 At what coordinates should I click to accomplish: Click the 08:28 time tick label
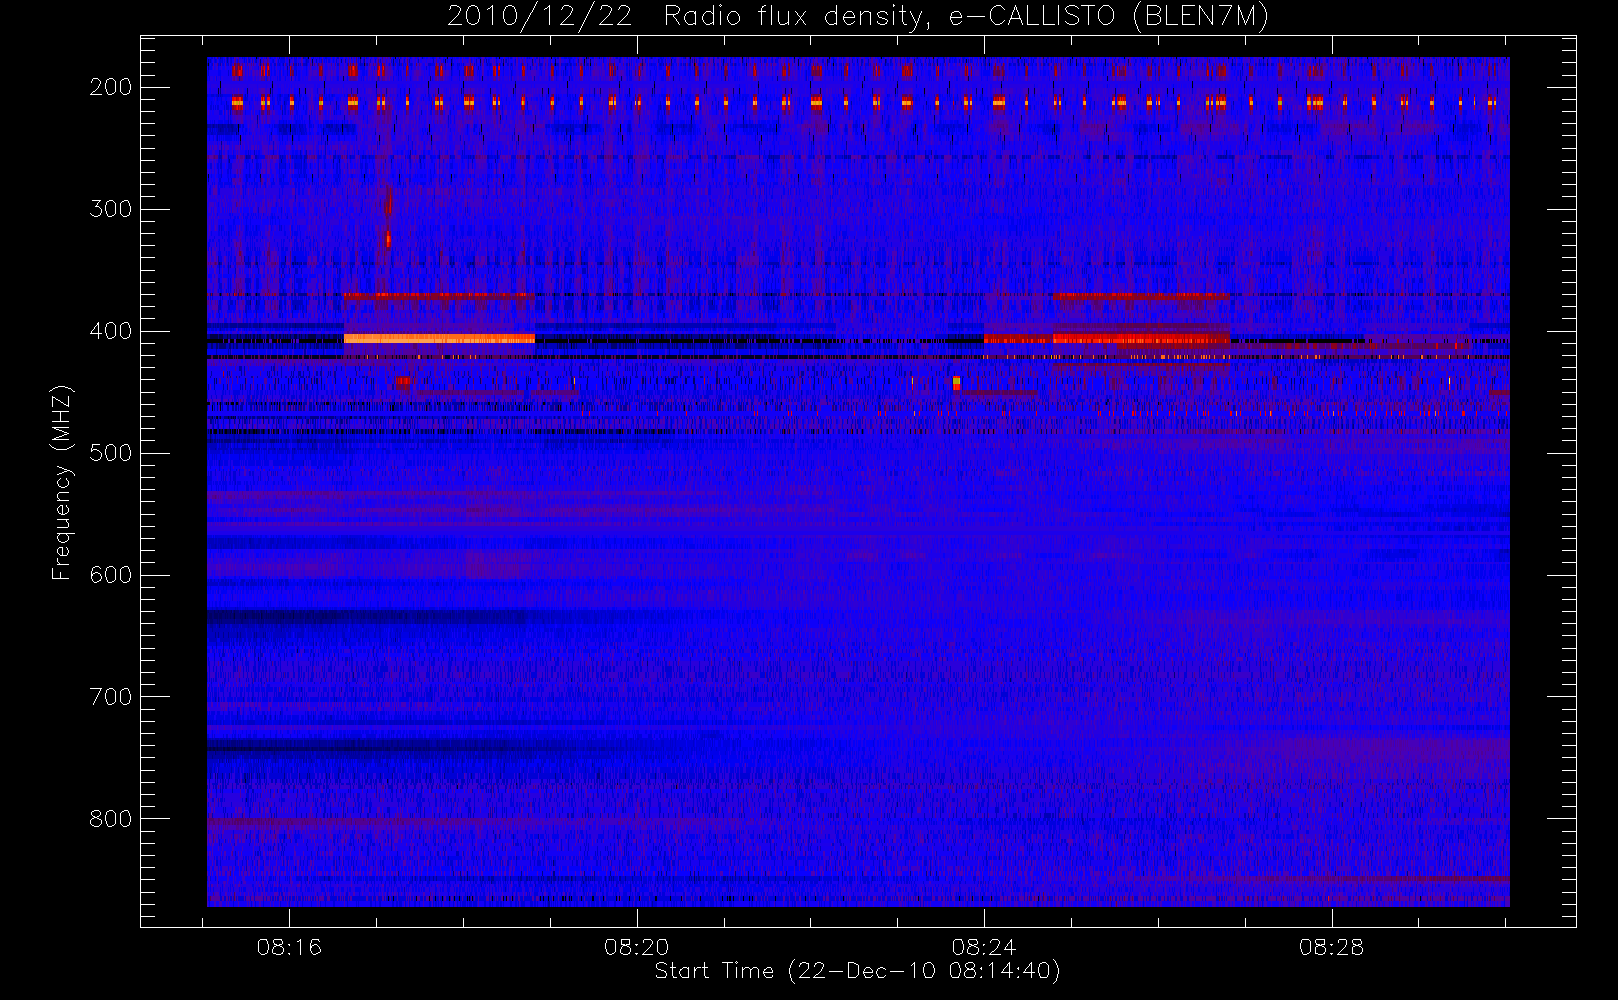coord(1332,947)
